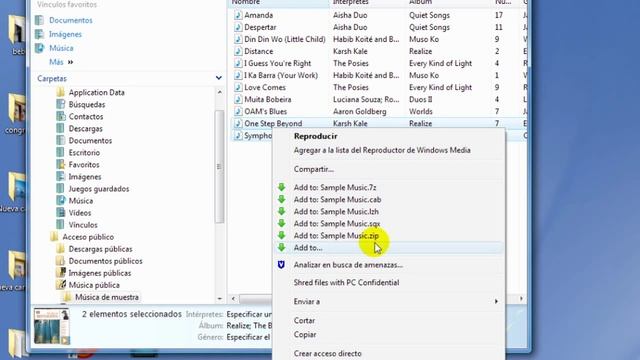Click the Intérpretes value Especificar field
This screenshot has width=640, height=360.
click(249, 314)
